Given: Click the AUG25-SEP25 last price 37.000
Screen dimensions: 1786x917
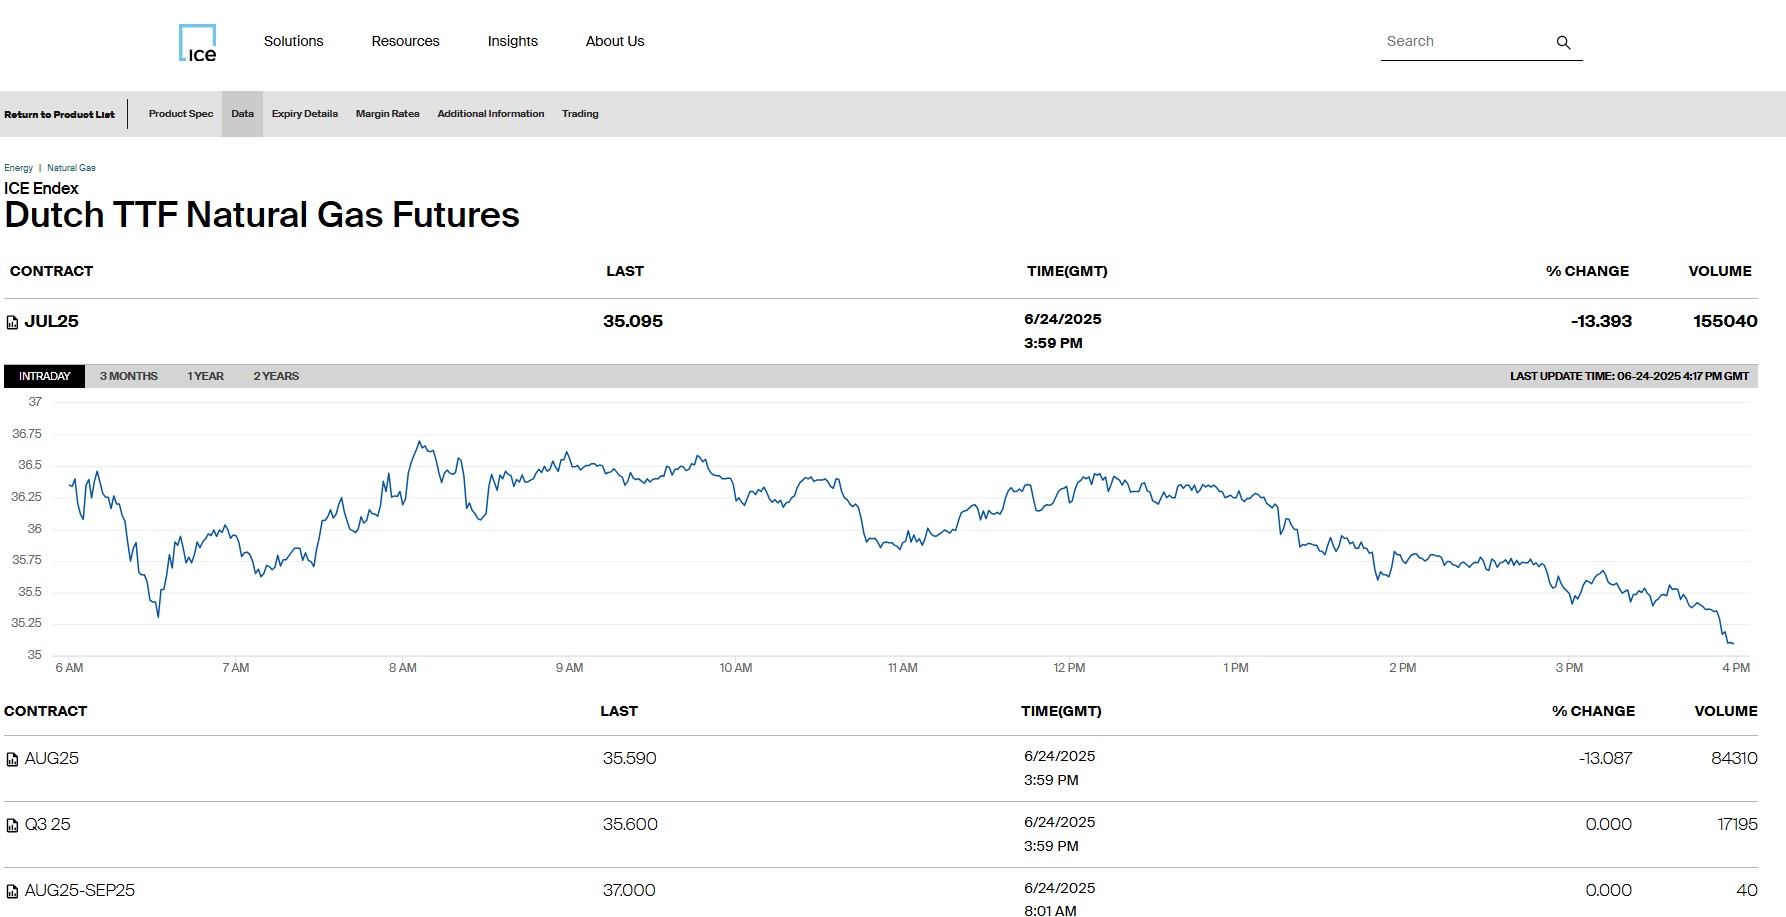Looking at the screenshot, I should (x=629, y=890).
